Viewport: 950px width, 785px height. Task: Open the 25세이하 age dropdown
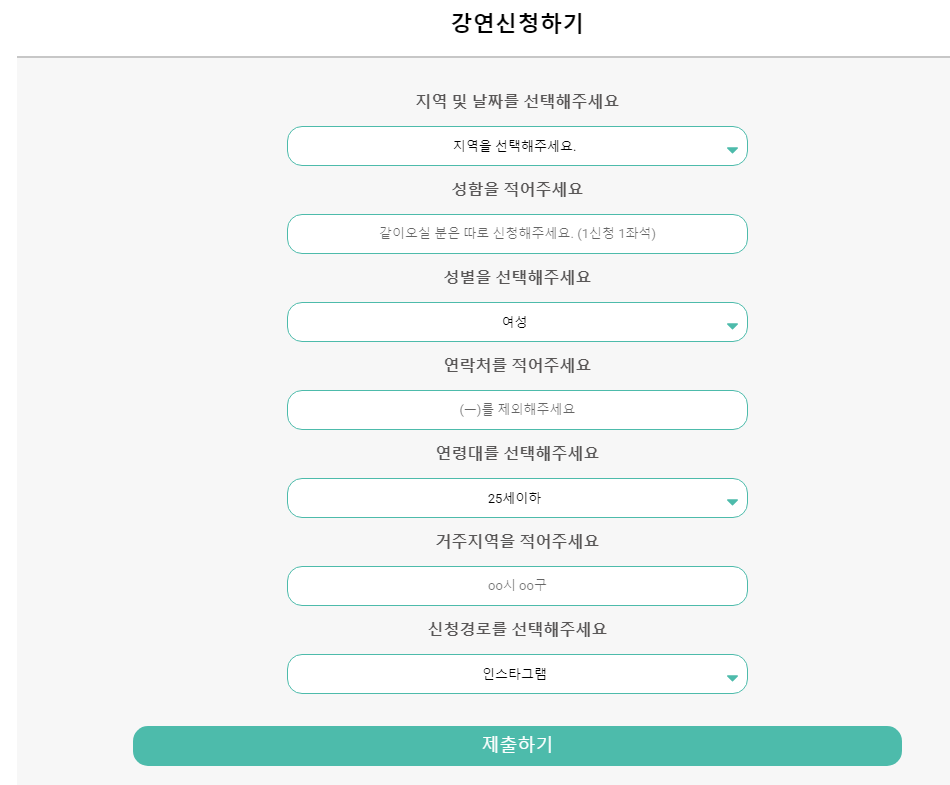coord(517,498)
